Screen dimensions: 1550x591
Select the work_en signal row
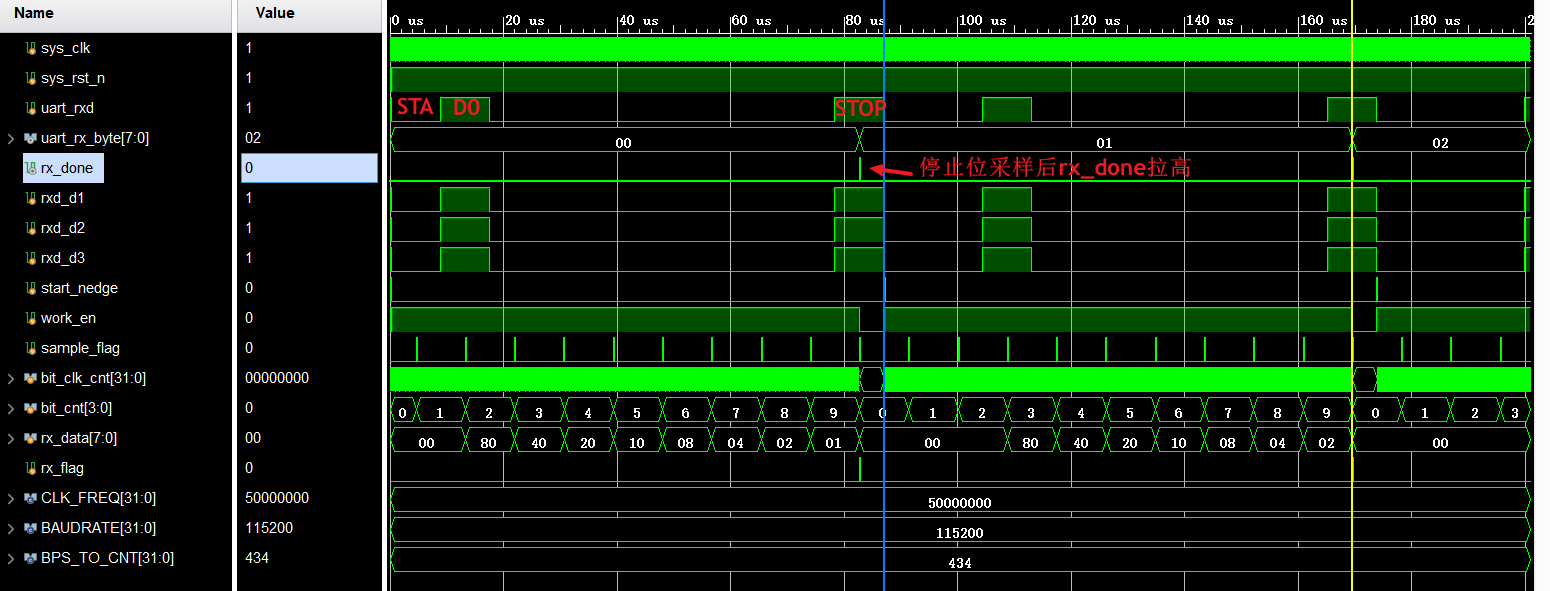[68, 318]
